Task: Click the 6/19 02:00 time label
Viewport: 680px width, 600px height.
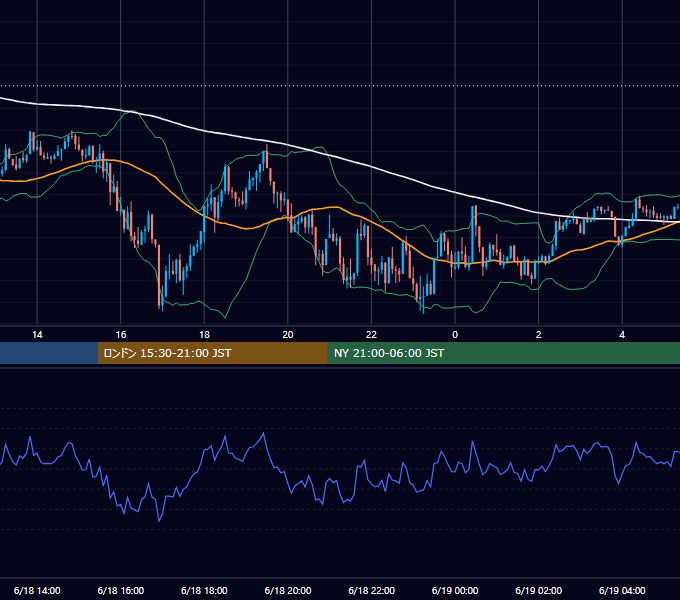Action: [538, 590]
